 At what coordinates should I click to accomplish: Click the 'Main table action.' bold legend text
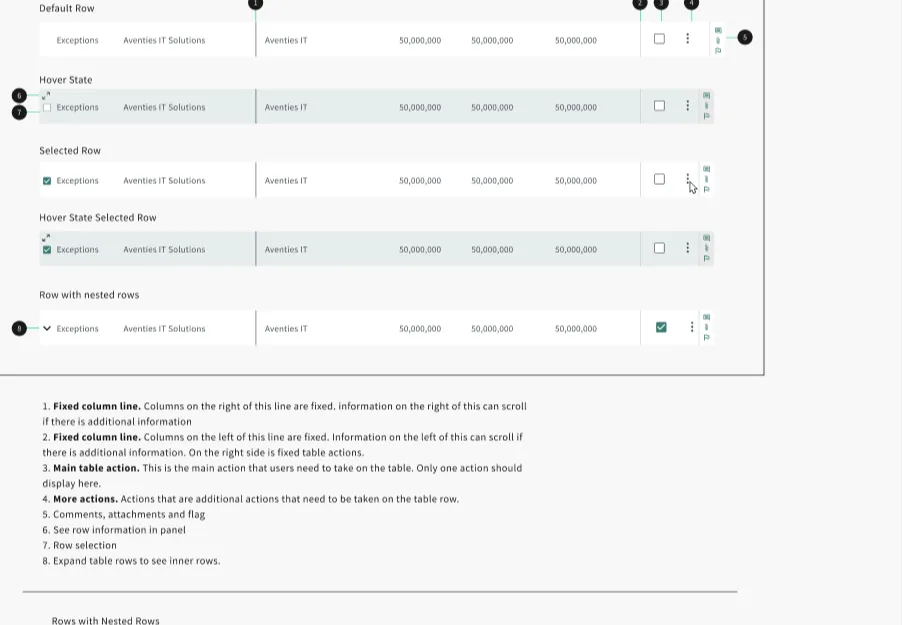coord(96,468)
